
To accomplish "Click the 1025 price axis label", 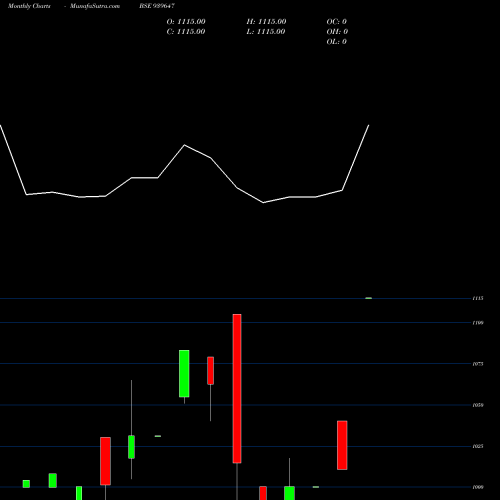I will pos(478,446).
